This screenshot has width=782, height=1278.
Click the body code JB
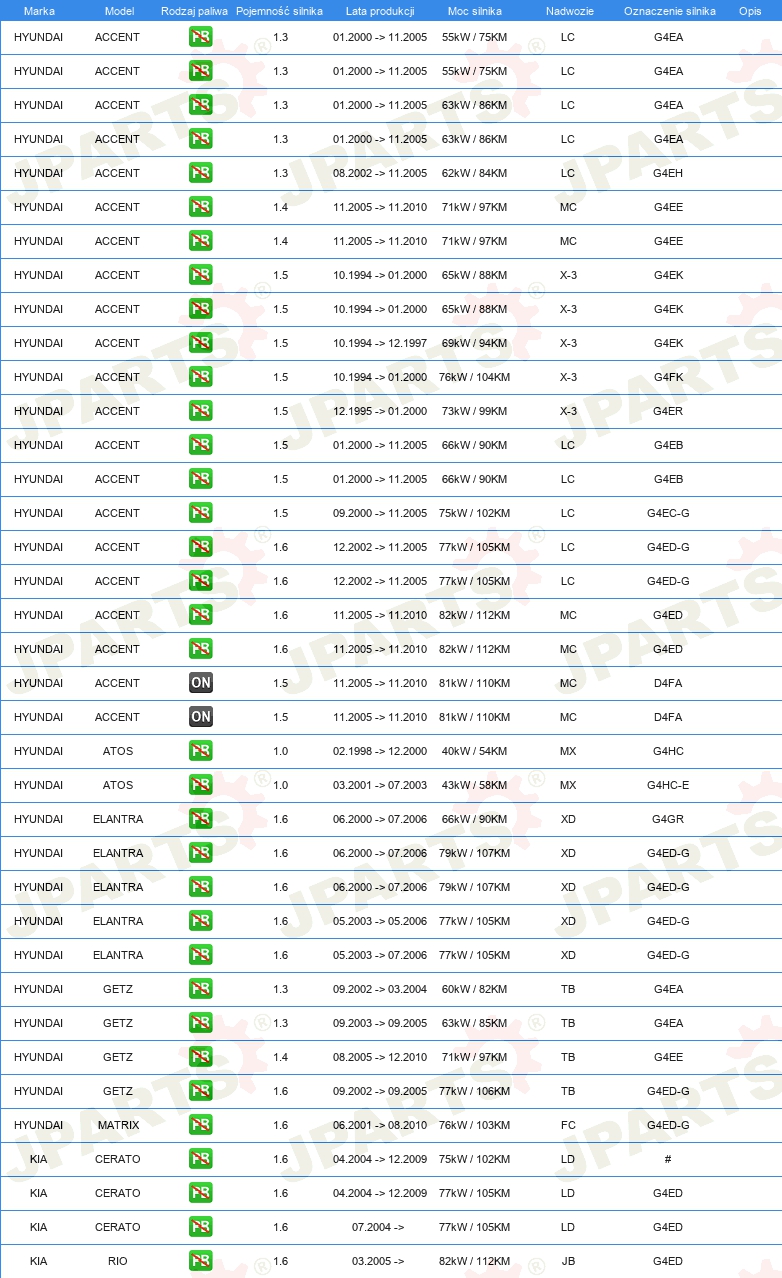pos(568,1261)
